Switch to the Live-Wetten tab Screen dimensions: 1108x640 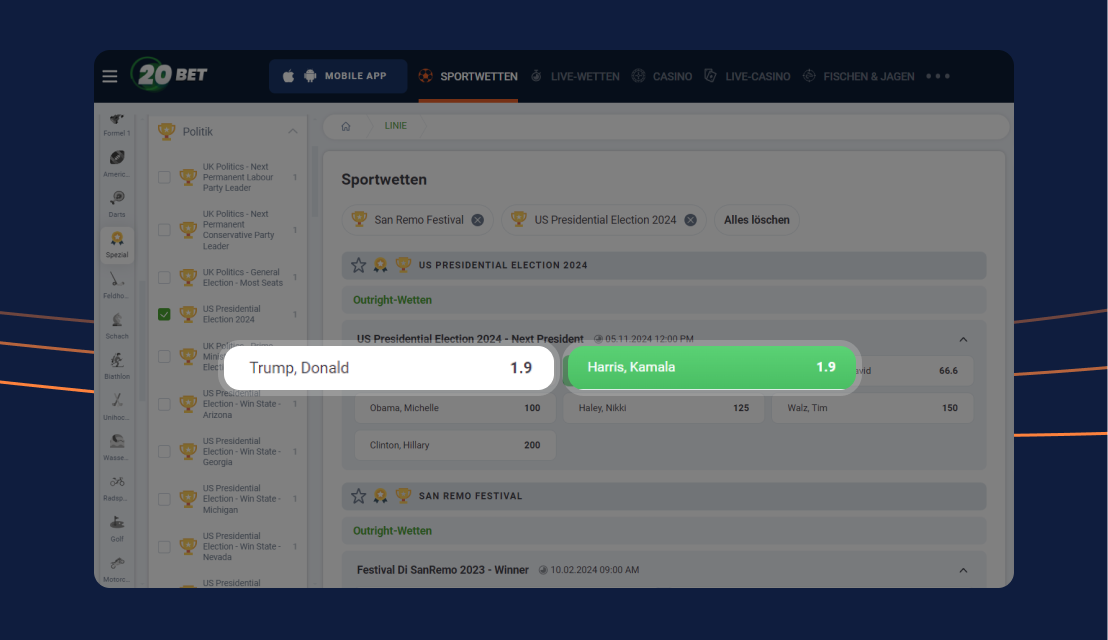click(x=575, y=76)
